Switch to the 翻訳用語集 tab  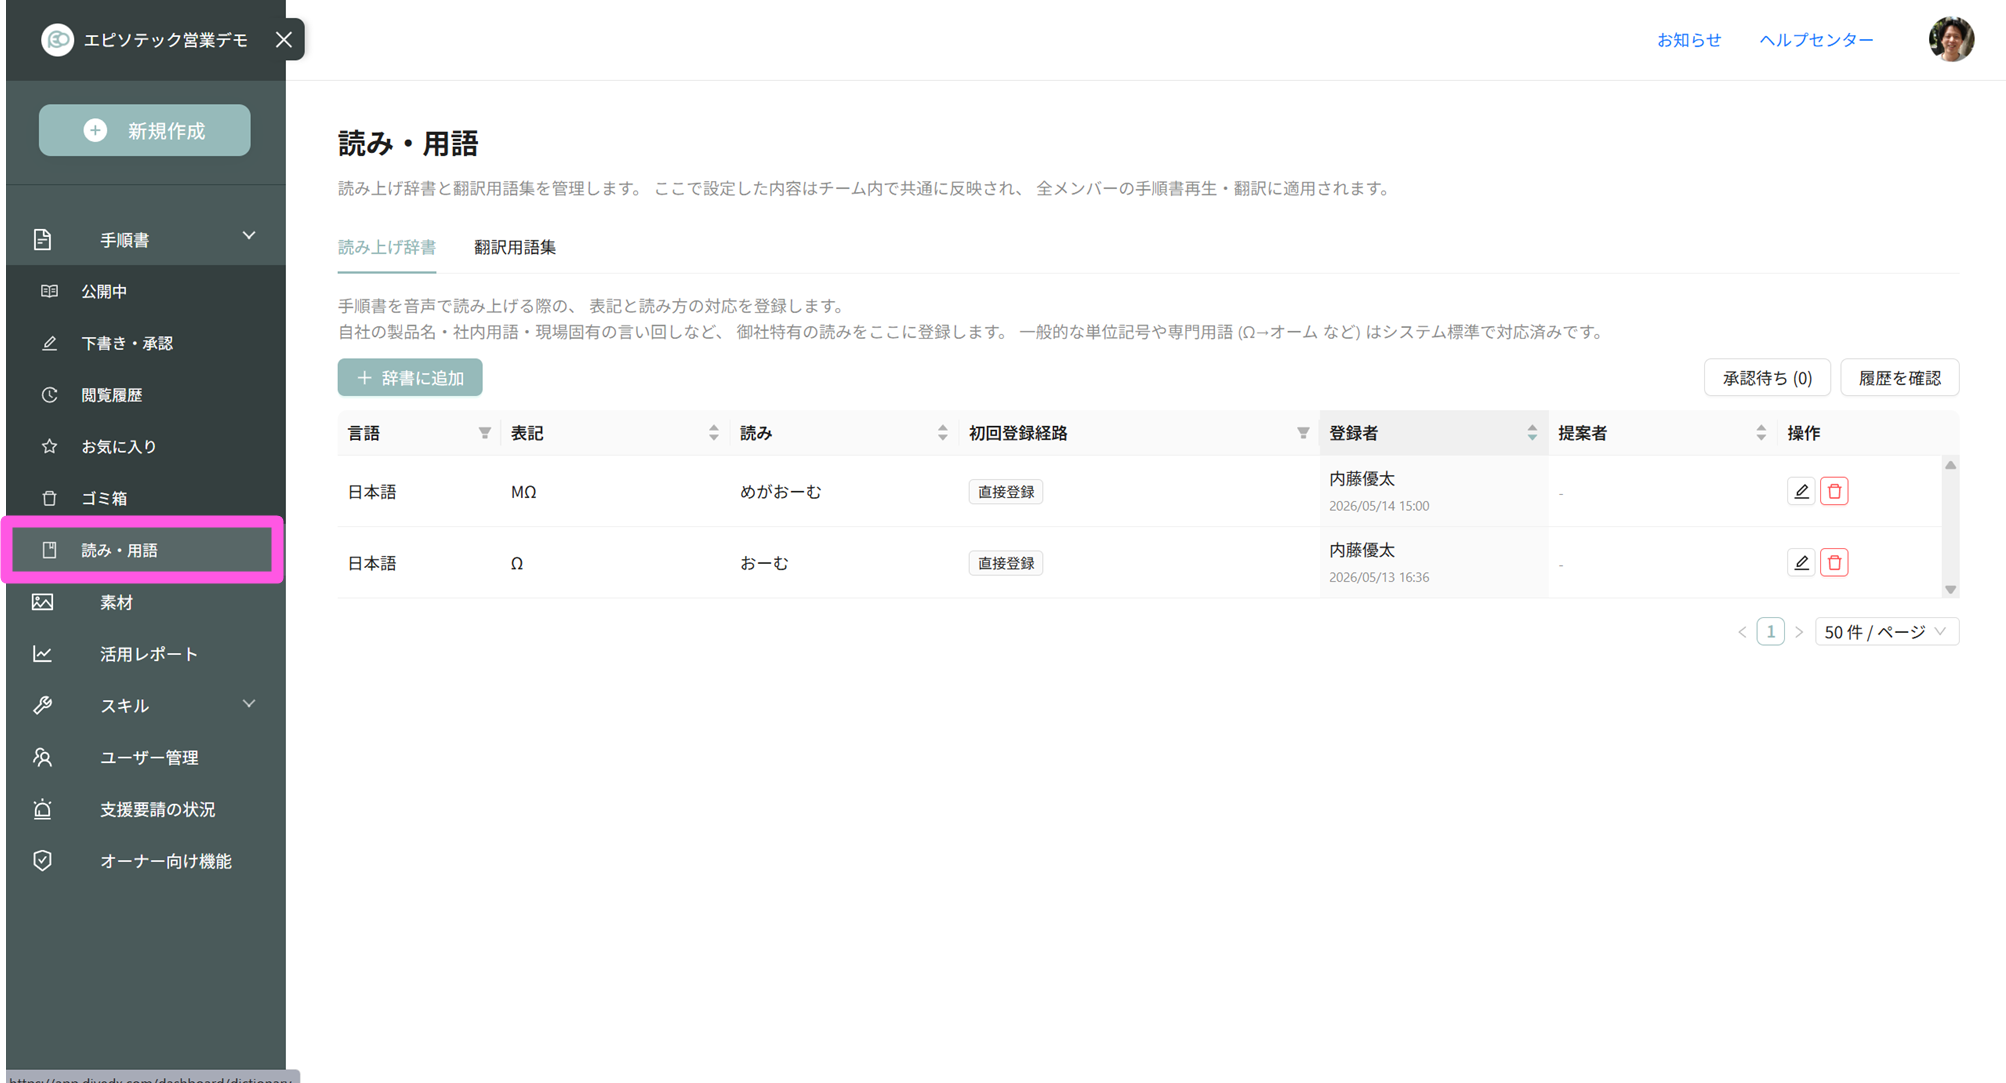515,247
